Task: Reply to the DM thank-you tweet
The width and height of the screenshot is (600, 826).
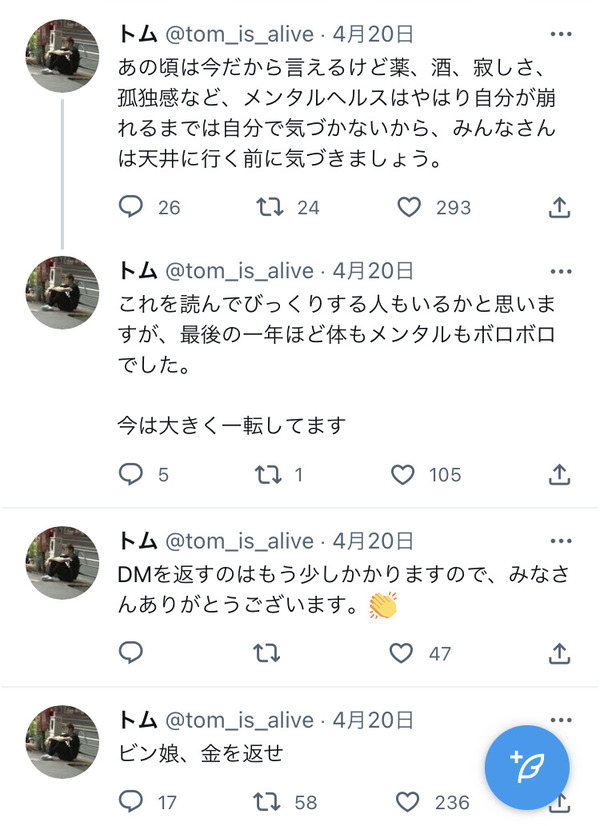Action: 131,654
